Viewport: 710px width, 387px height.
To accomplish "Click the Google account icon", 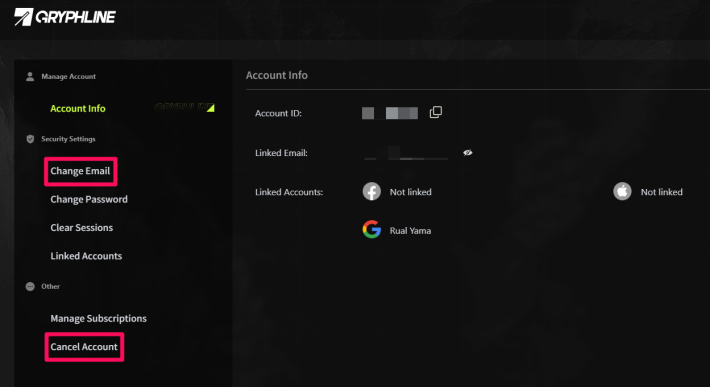I will (372, 229).
